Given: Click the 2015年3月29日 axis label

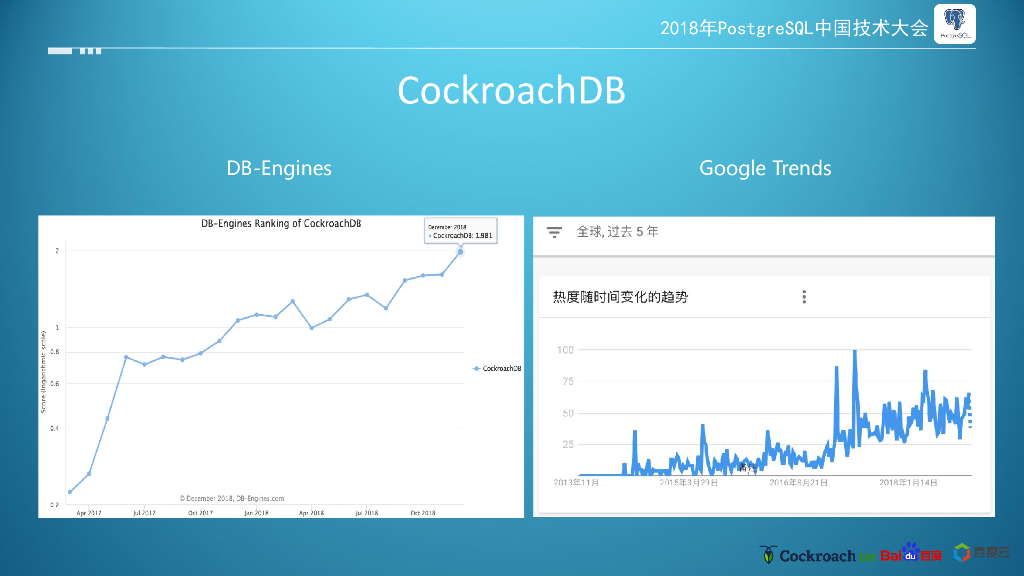Looking at the screenshot, I should pyautogui.click(x=688, y=483).
